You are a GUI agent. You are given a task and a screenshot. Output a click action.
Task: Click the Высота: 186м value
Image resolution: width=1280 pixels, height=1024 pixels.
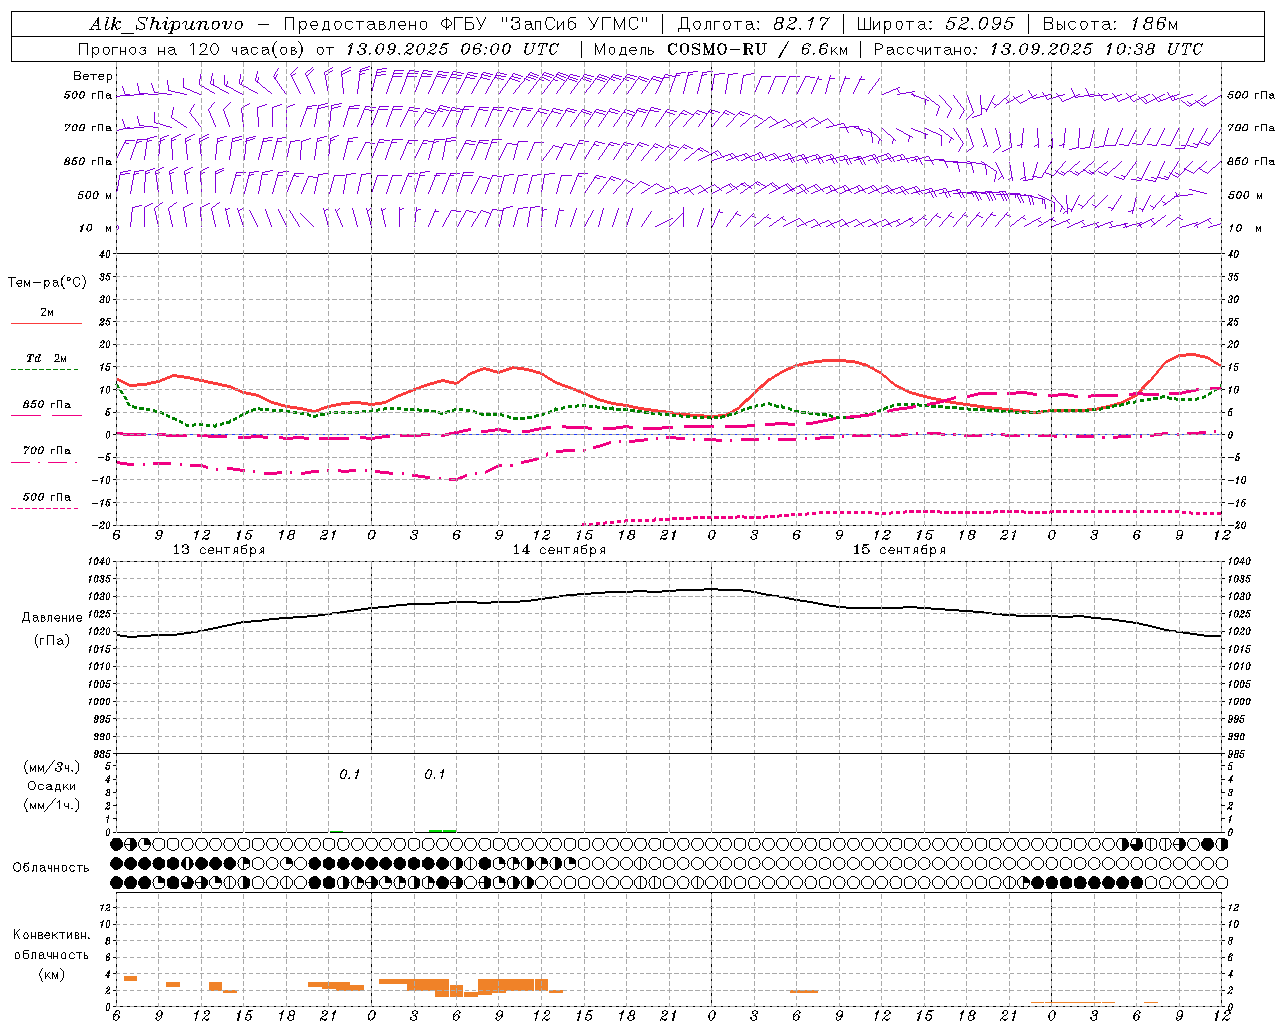pyautogui.click(x=1110, y=24)
